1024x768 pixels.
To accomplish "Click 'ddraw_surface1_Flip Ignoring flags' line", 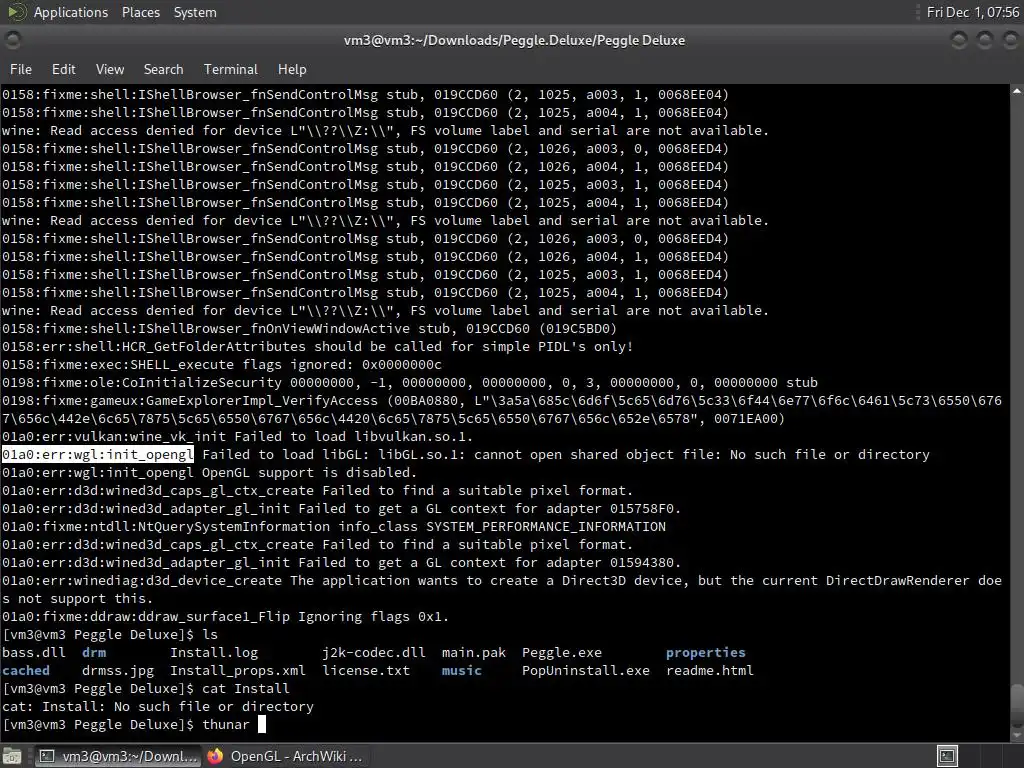I will tap(225, 617).
